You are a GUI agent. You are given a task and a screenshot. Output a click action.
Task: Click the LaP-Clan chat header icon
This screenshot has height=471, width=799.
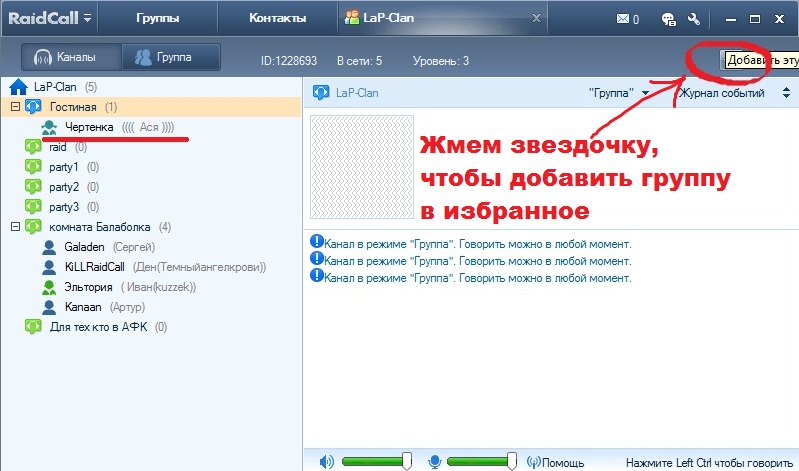click(321, 93)
